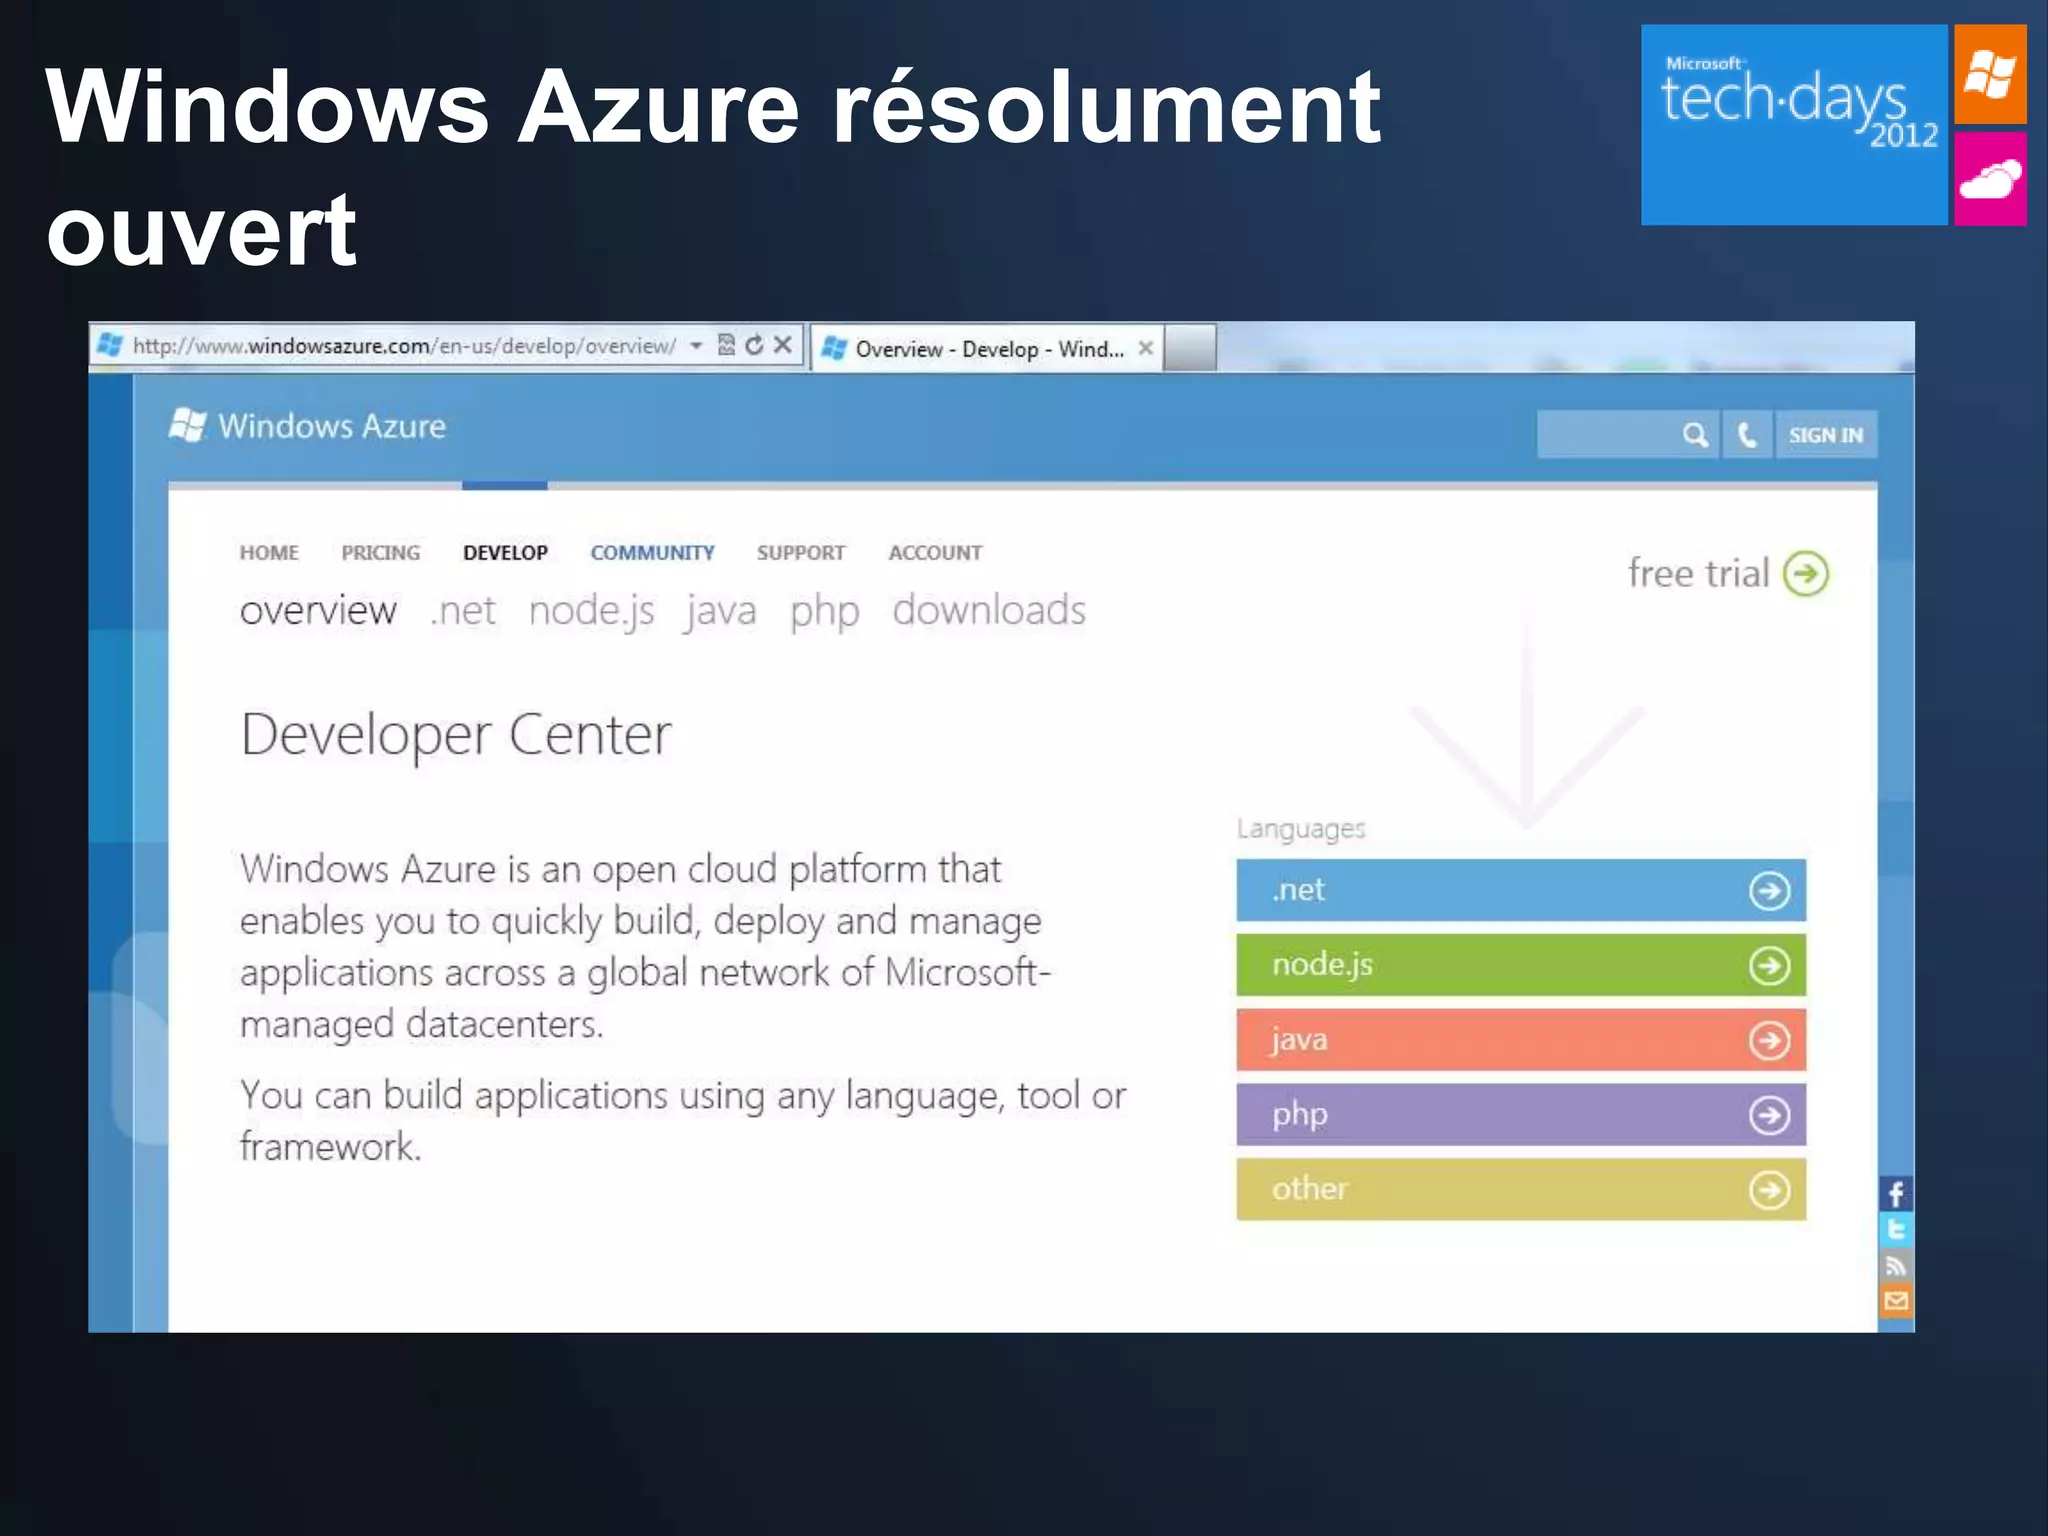The image size is (2048, 1536).
Task: Open the address bar dropdown arrow
Action: pyautogui.click(x=696, y=346)
